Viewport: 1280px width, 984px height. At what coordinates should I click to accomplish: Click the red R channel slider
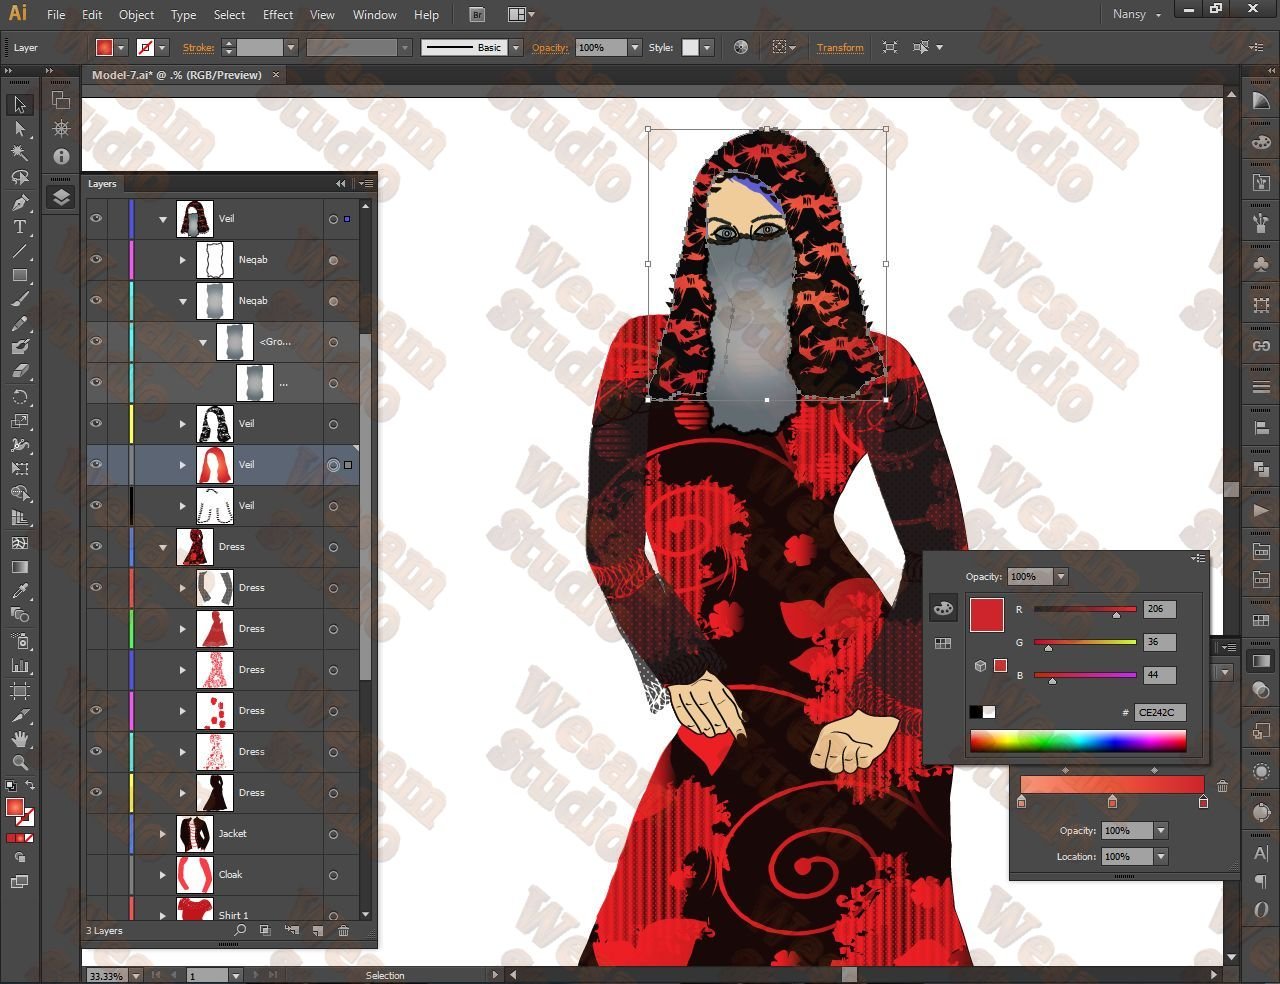1085,609
